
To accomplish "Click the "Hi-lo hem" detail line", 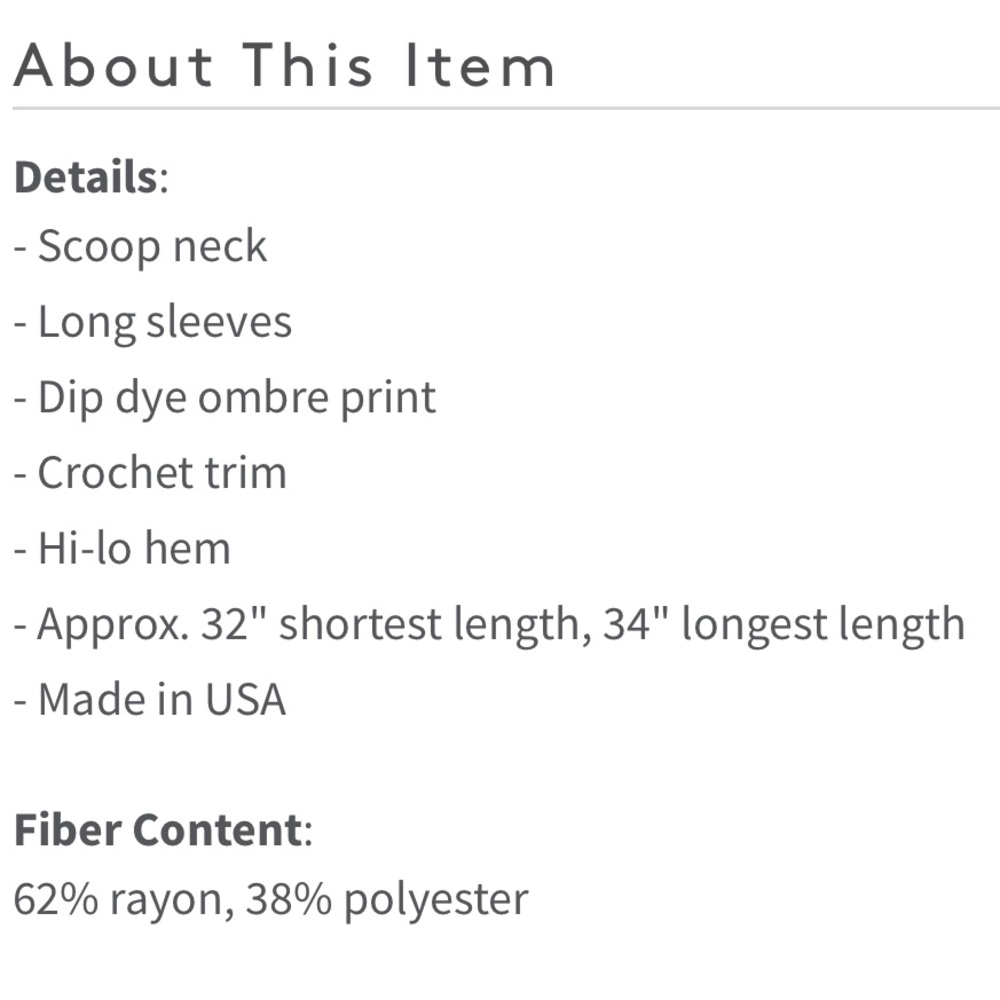I will pos(134,549).
